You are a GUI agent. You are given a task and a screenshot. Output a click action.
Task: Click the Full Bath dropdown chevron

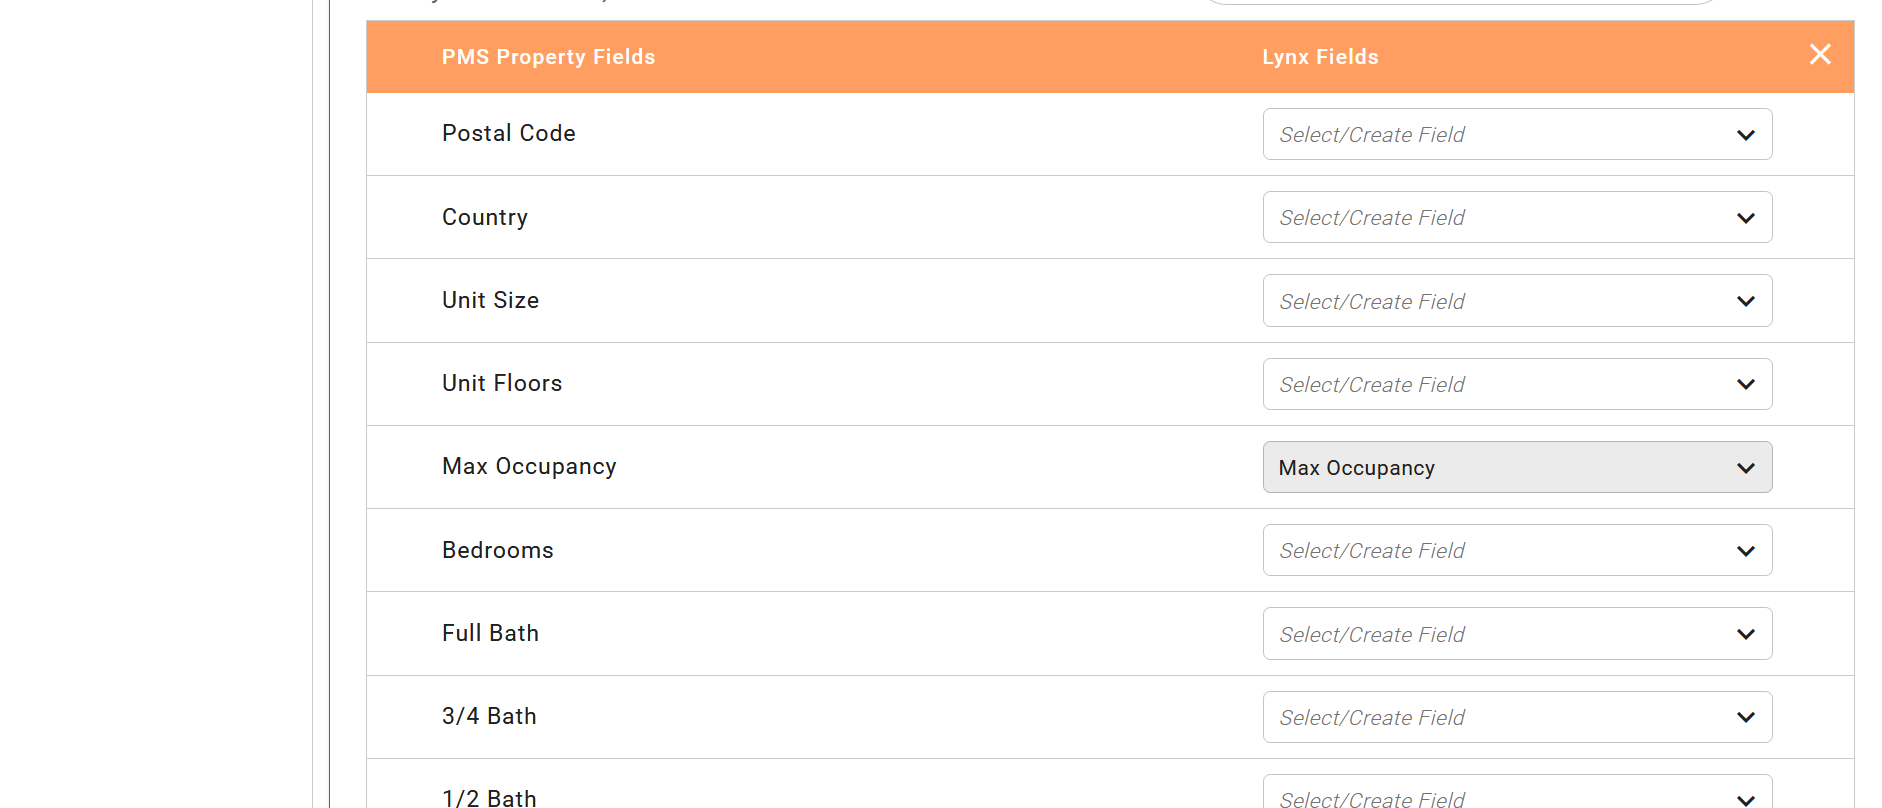[1746, 634]
